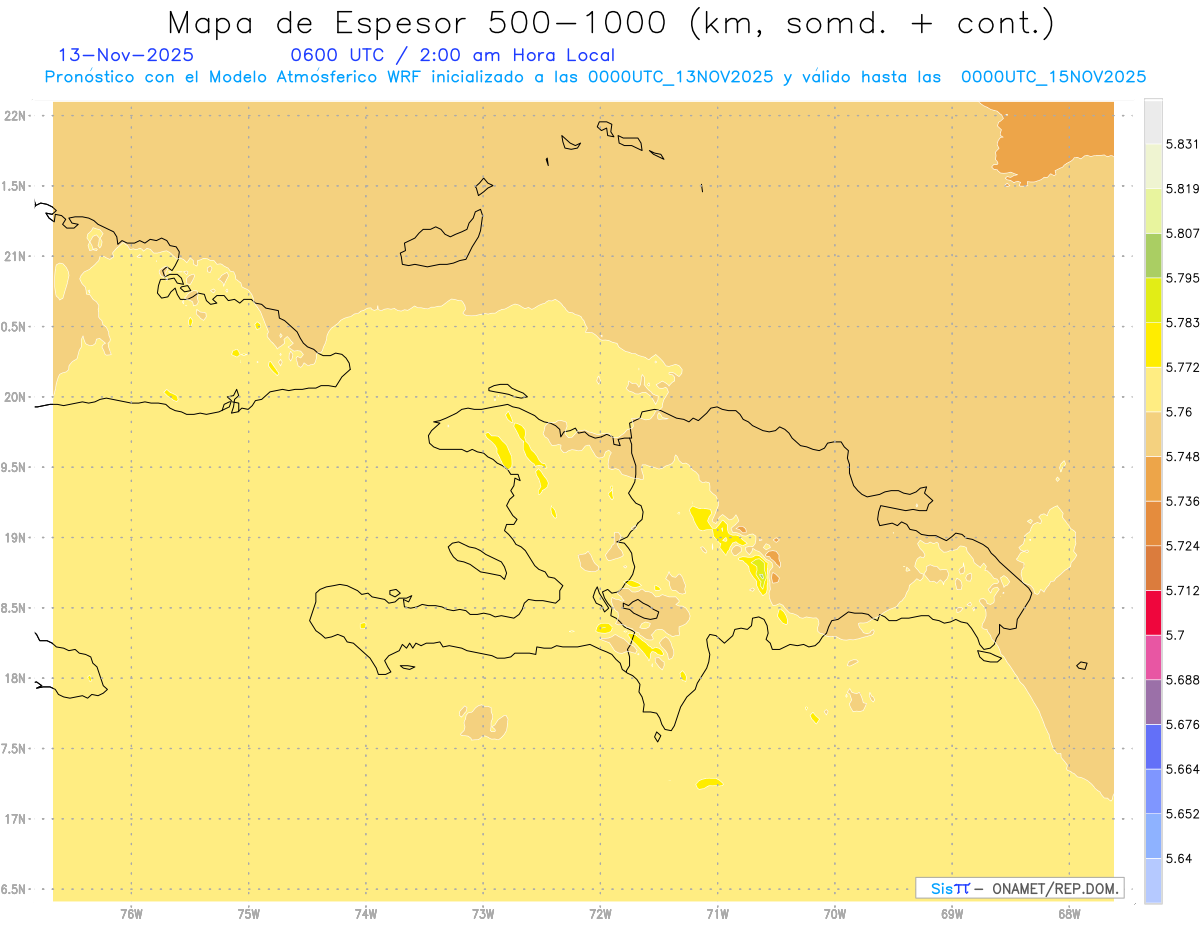Click the "8.5N" latitude label
The width and height of the screenshot is (1200, 927).
tap(15, 608)
